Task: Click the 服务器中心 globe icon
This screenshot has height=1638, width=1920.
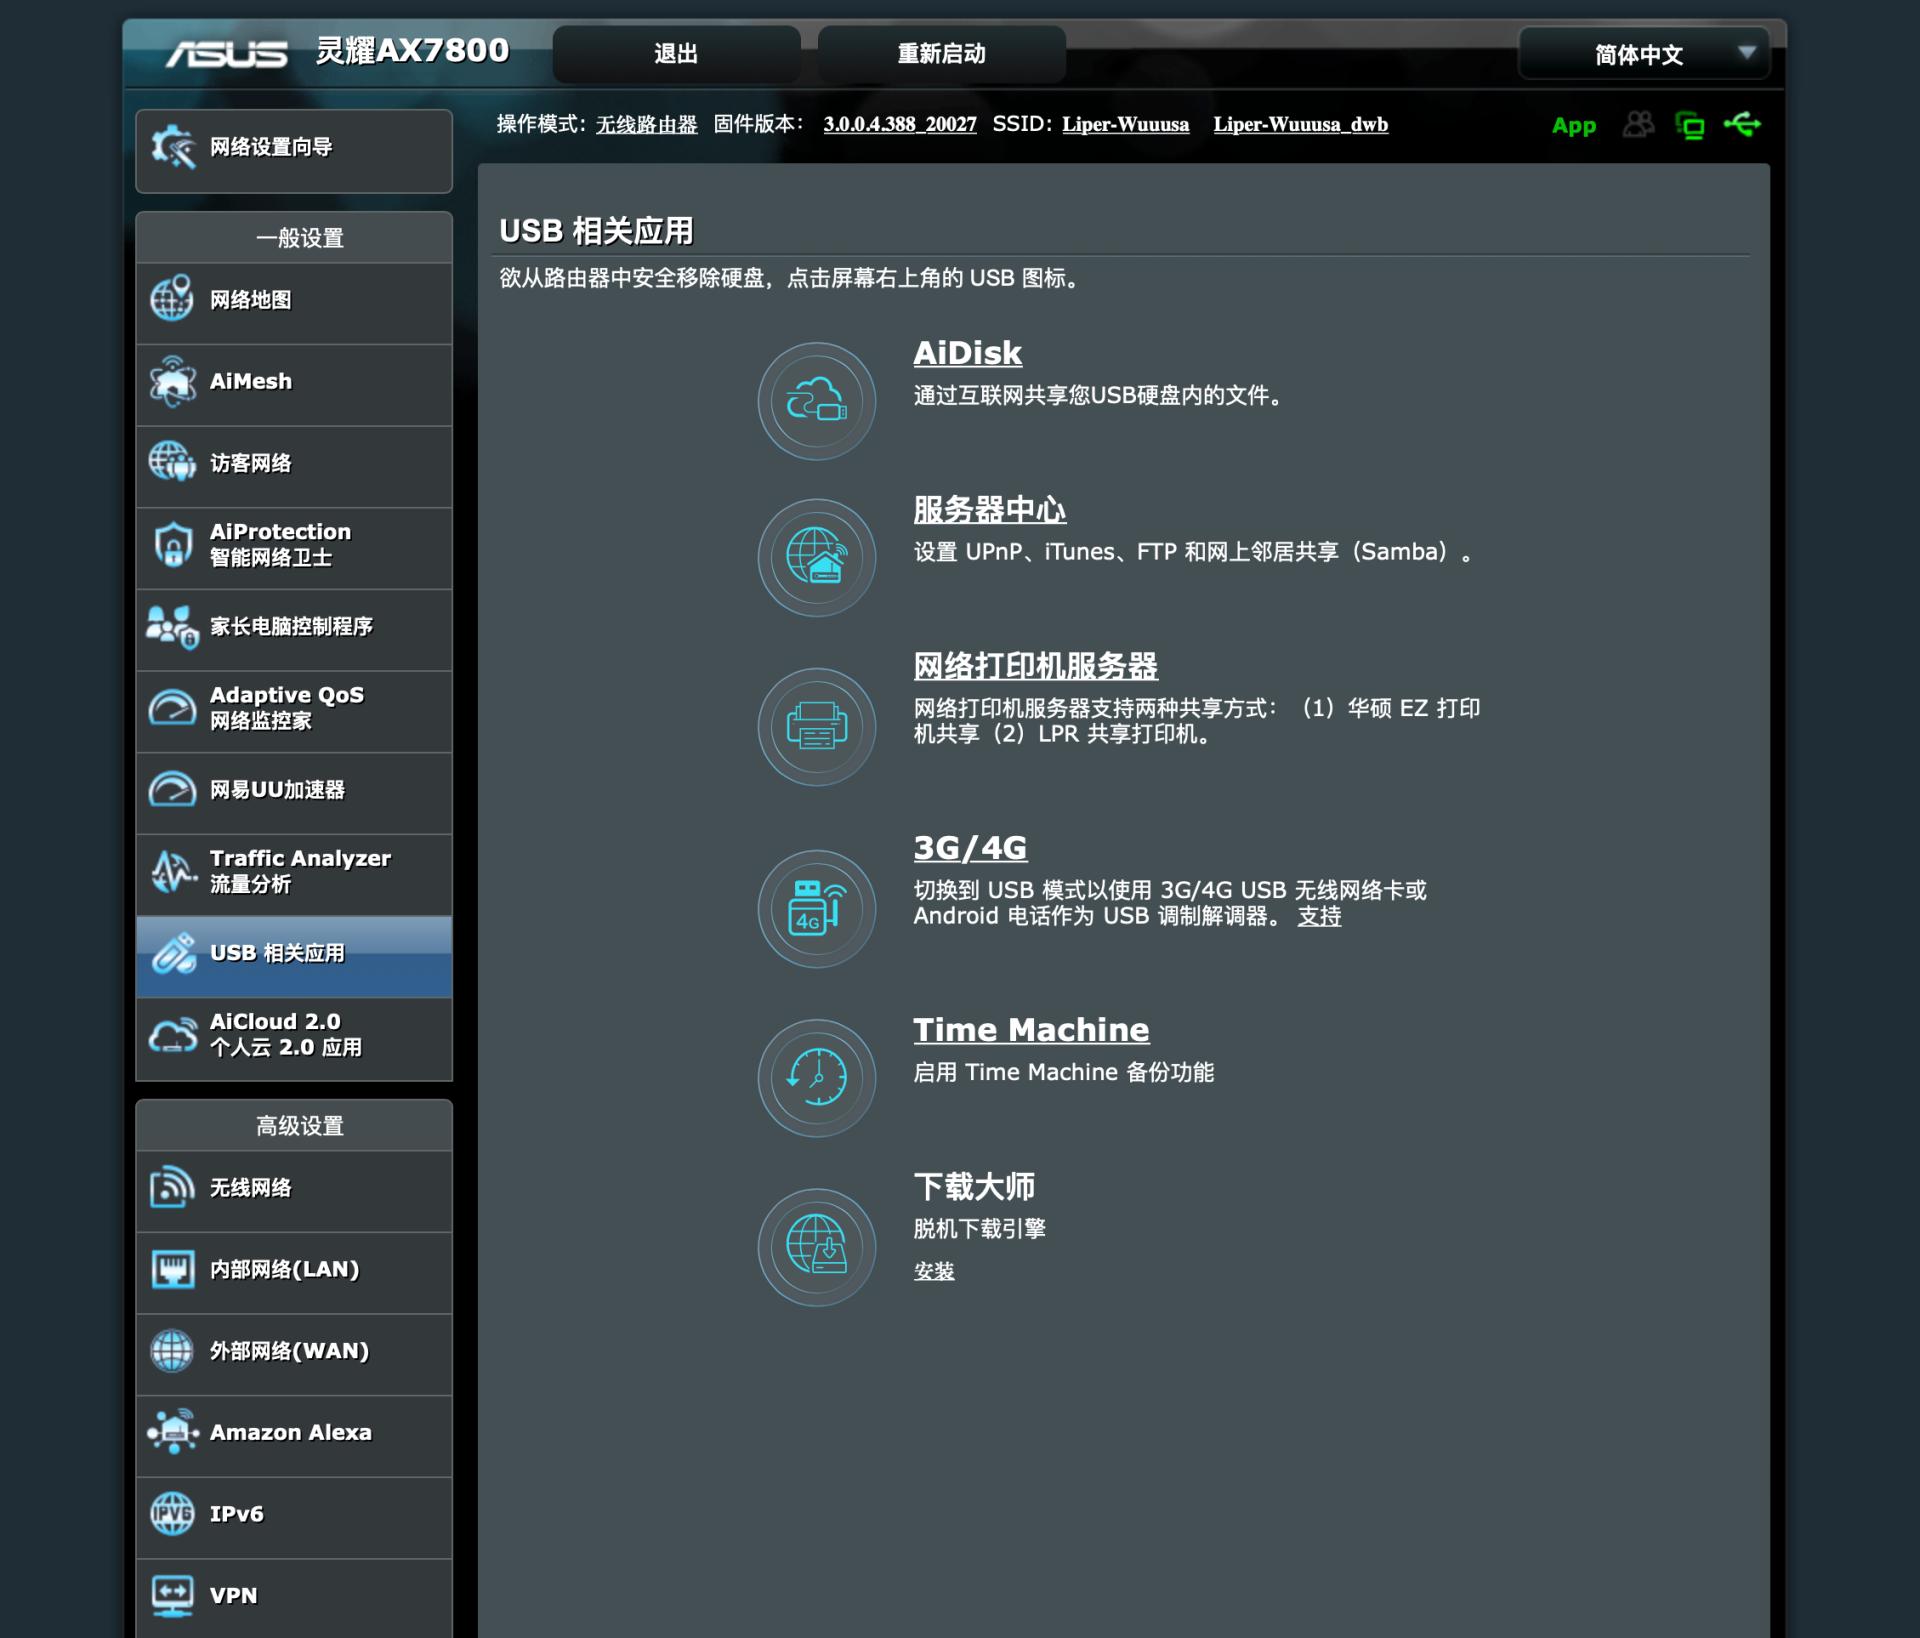Action: 816,557
